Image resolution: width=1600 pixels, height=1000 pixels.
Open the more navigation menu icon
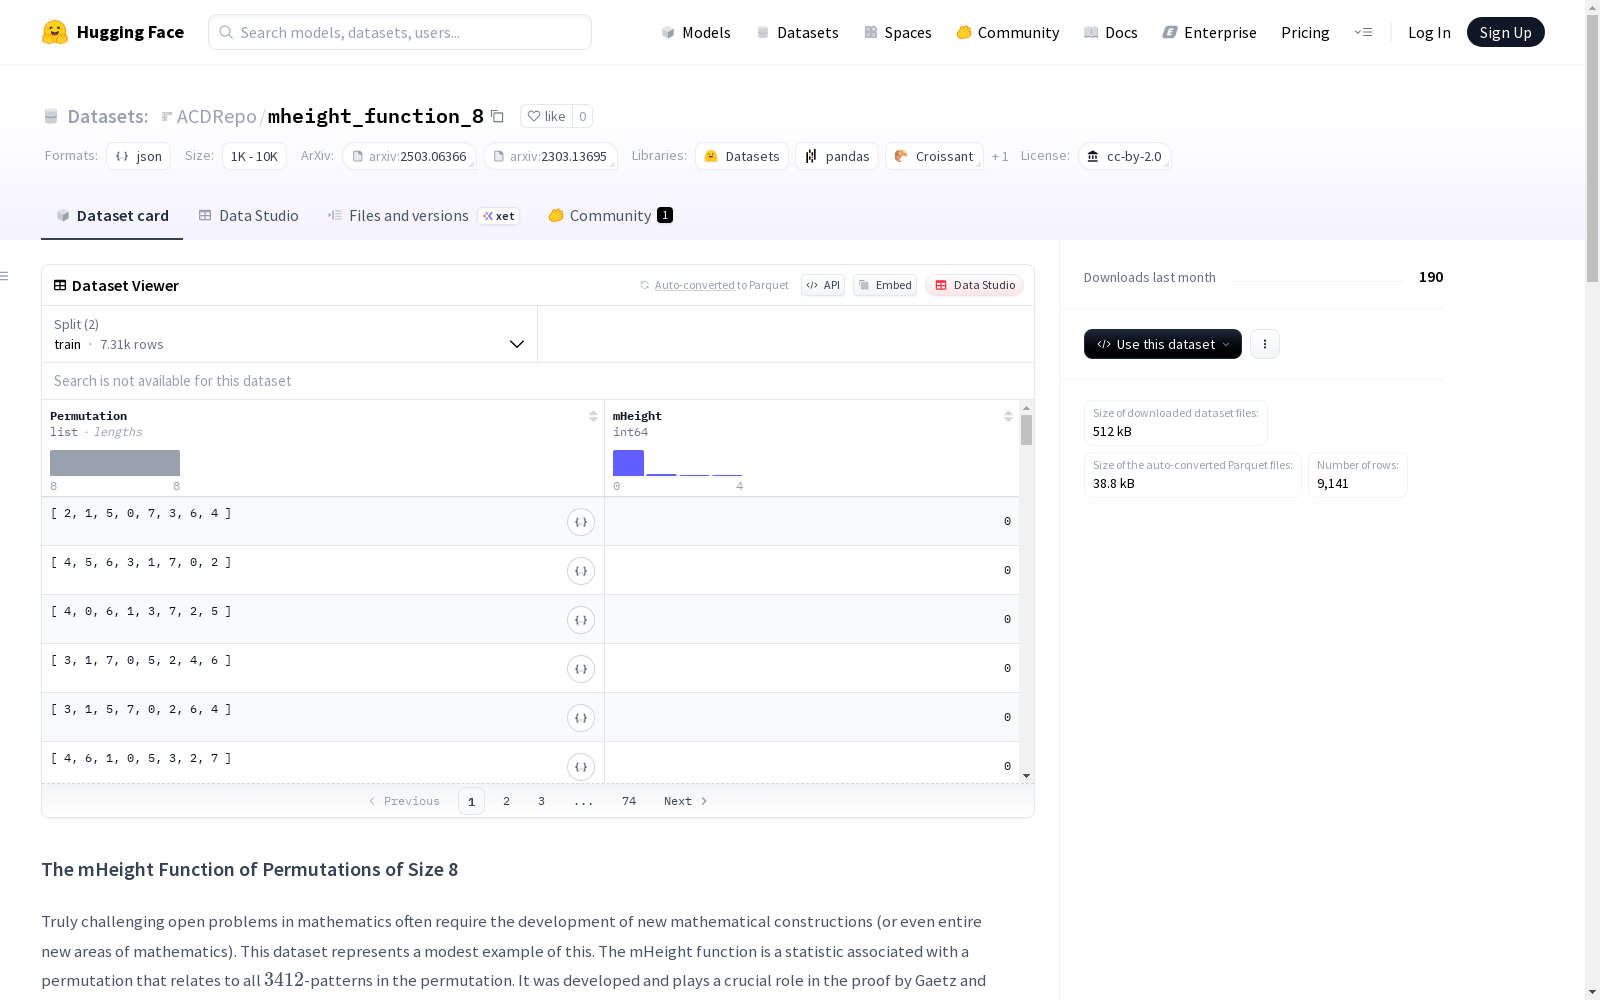(x=1363, y=32)
